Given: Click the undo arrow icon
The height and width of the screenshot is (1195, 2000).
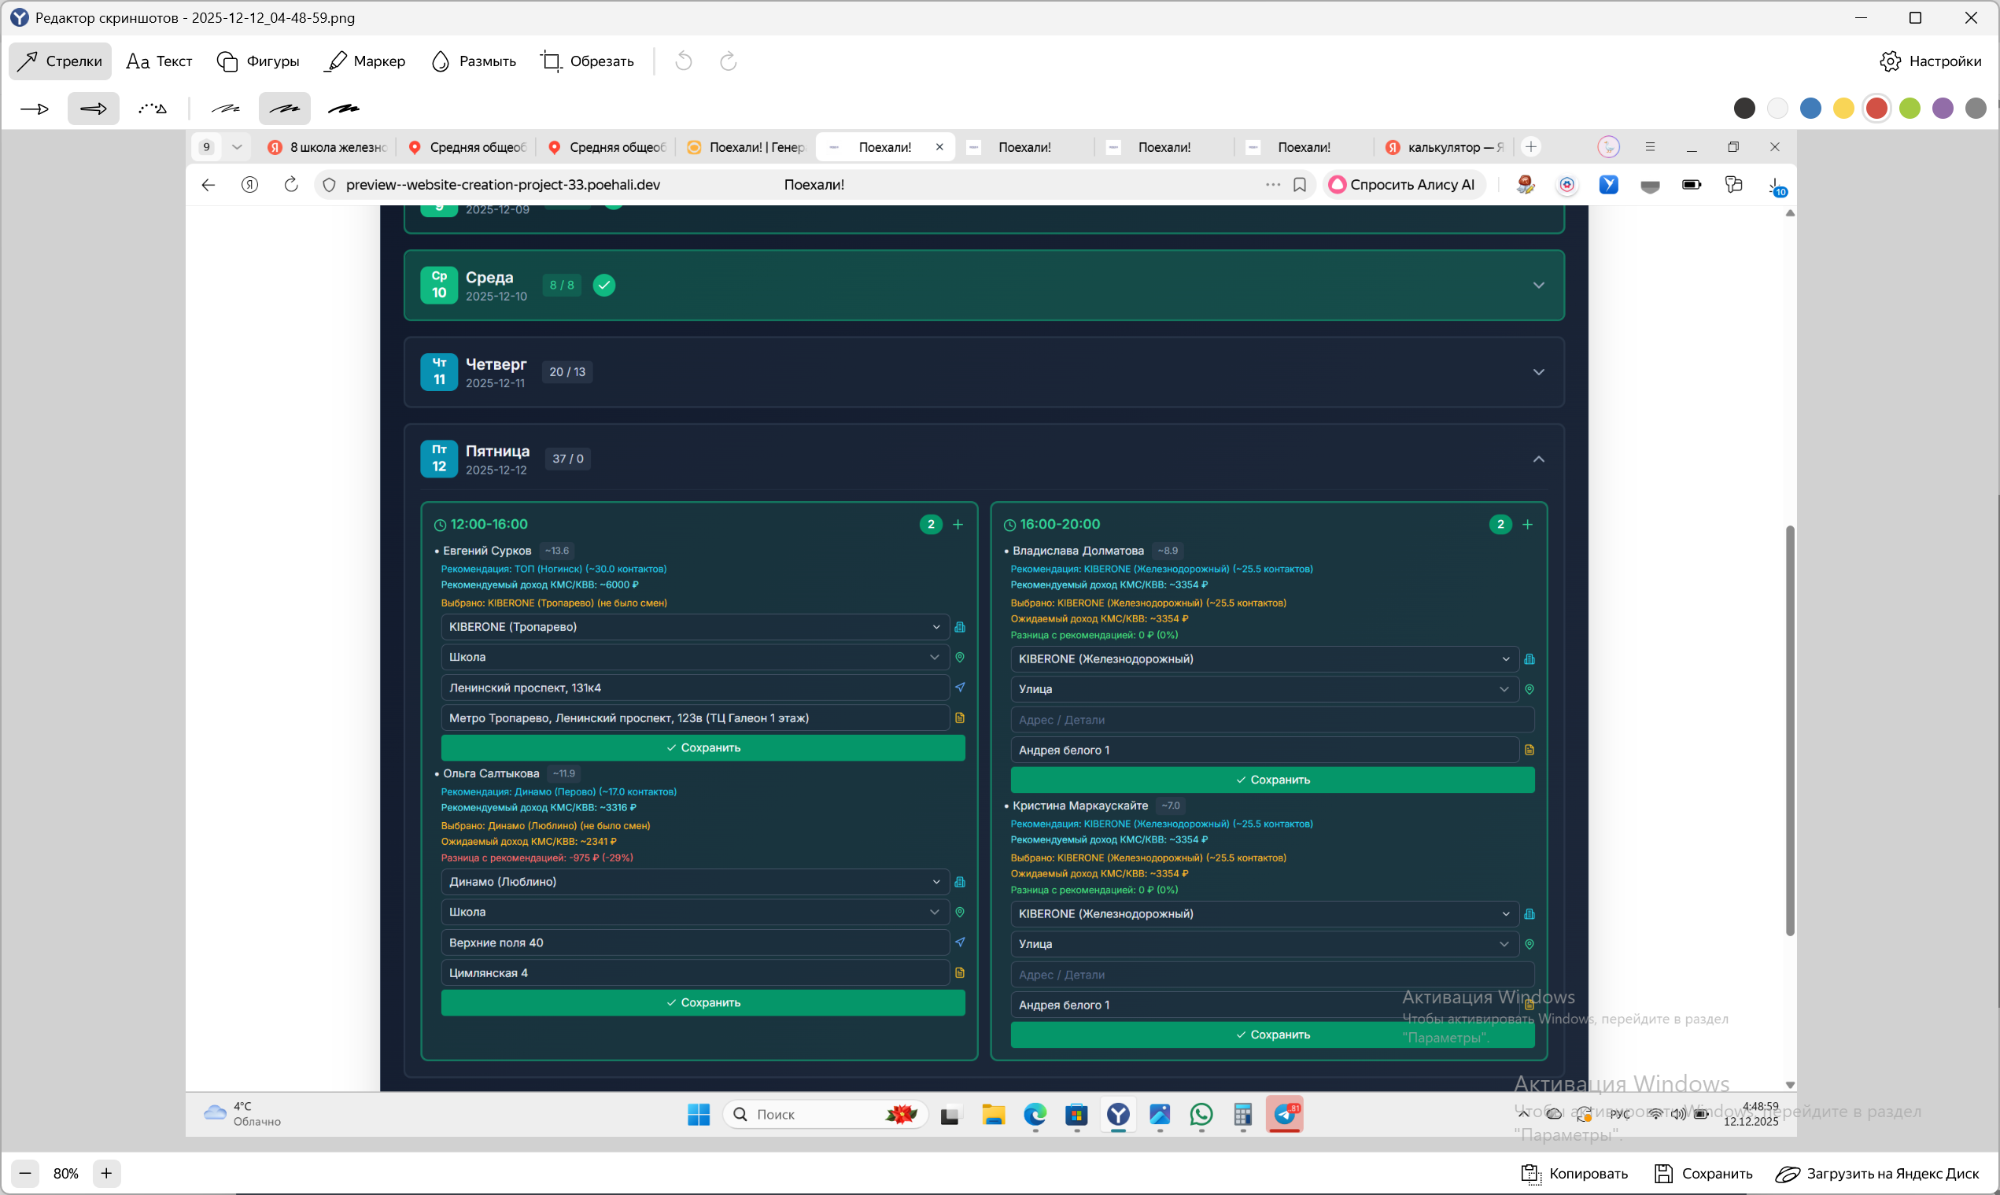Looking at the screenshot, I should pyautogui.click(x=684, y=61).
